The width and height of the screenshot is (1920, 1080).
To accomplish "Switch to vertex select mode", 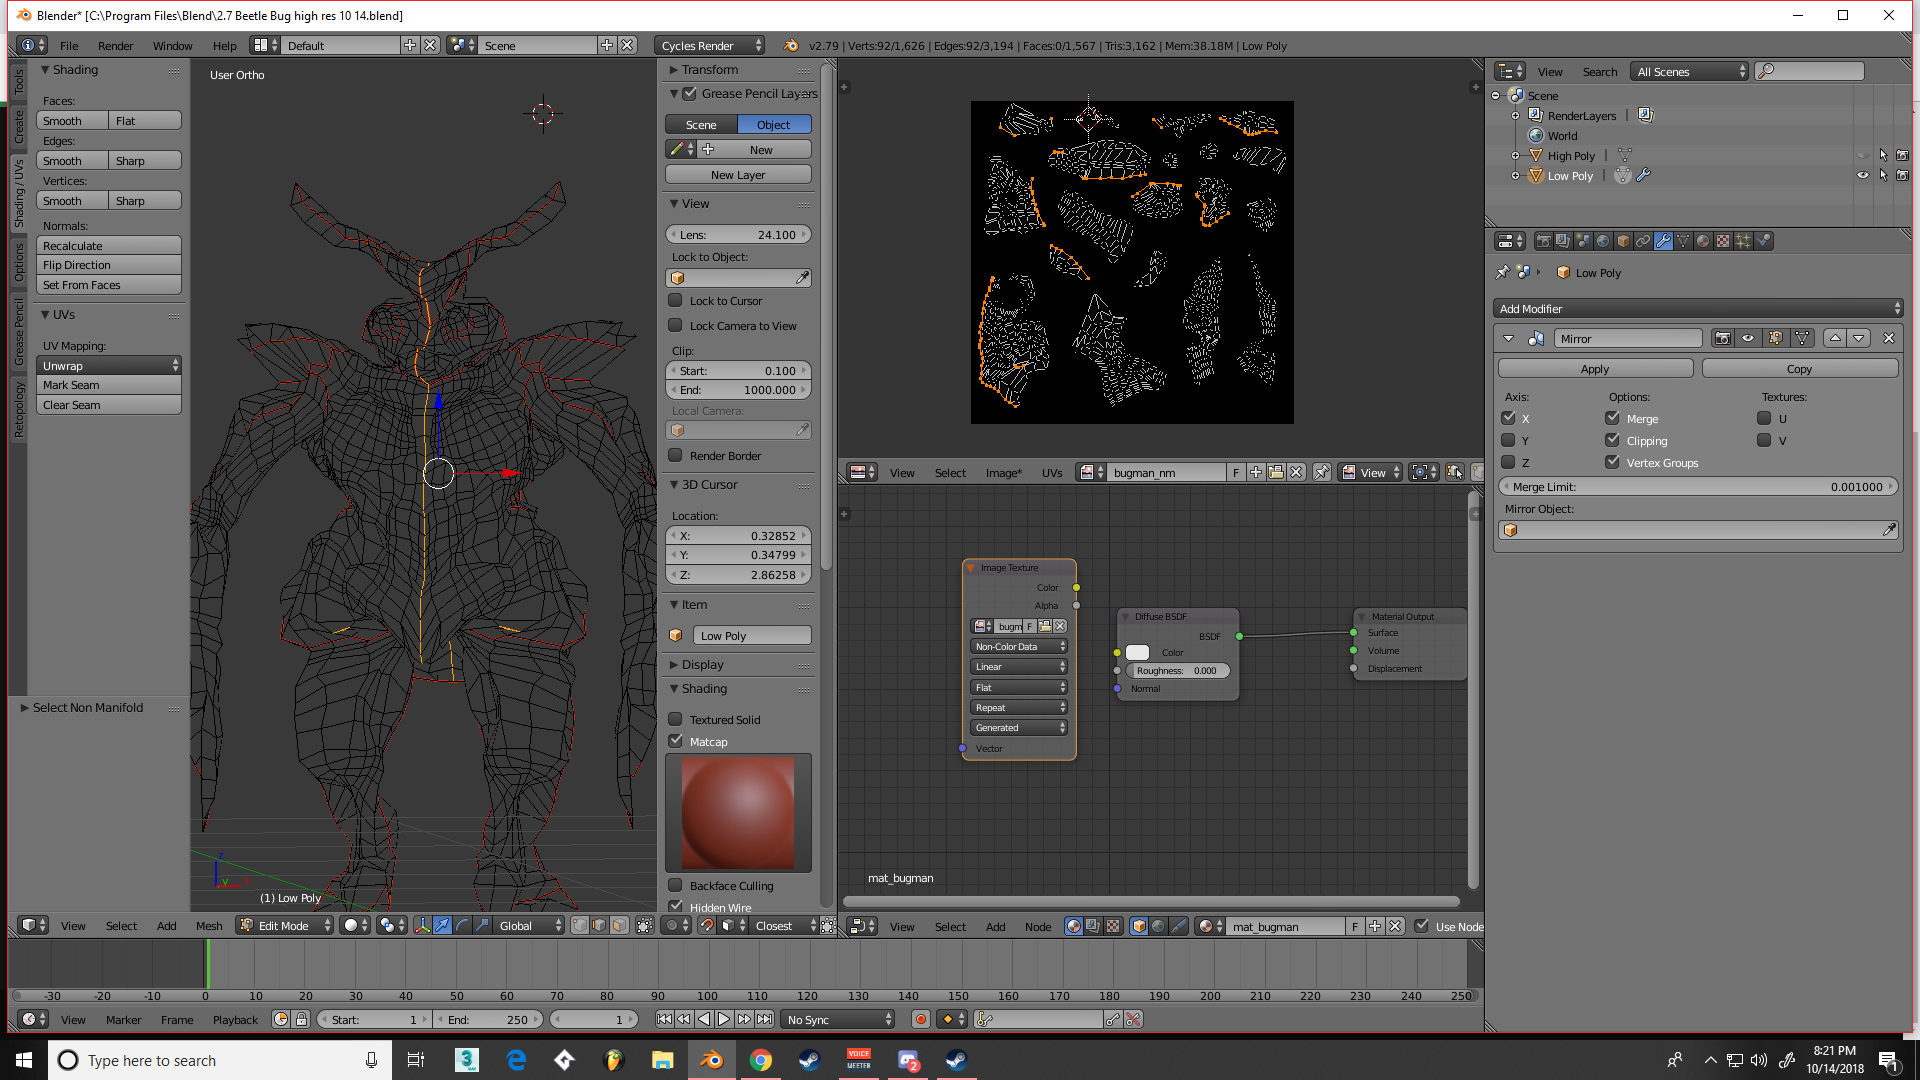I will point(580,926).
